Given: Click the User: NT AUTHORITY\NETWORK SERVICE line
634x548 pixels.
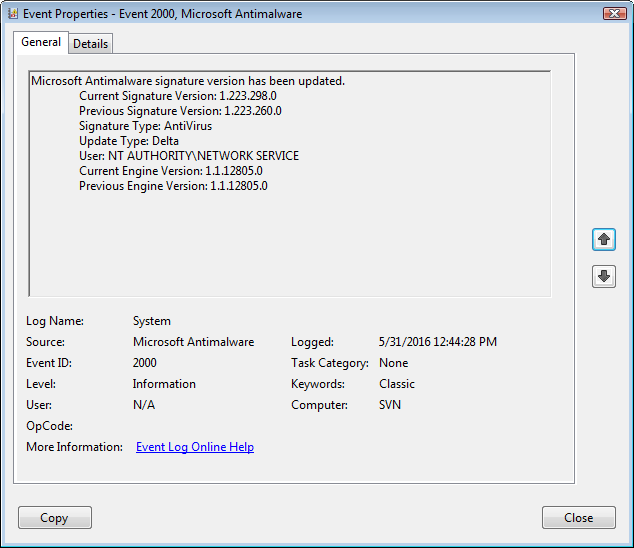Looking at the screenshot, I should (x=189, y=156).
